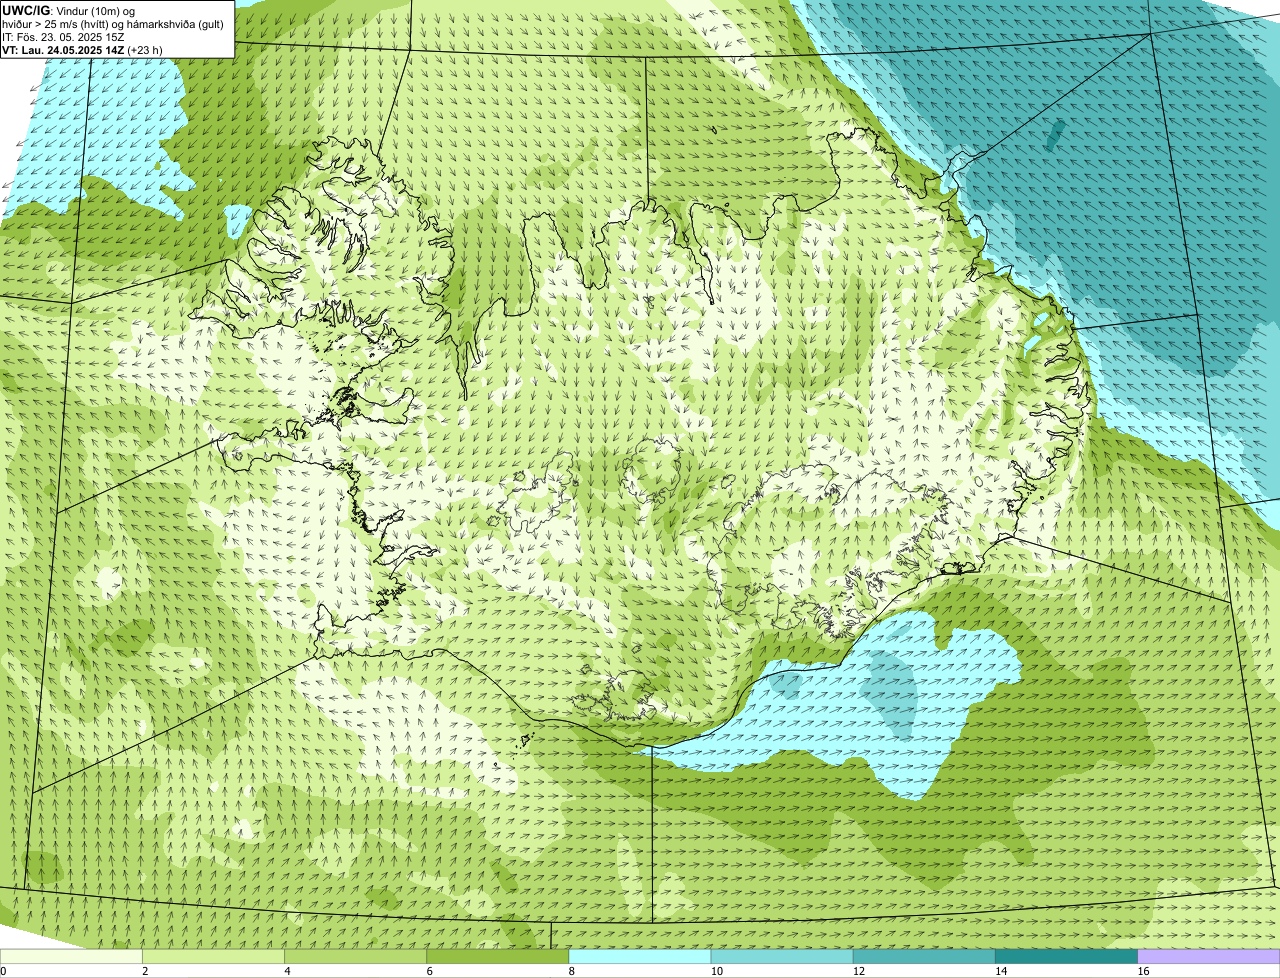Click the legend scale label "4"
Screen dimensions: 1280x978
point(287,971)
